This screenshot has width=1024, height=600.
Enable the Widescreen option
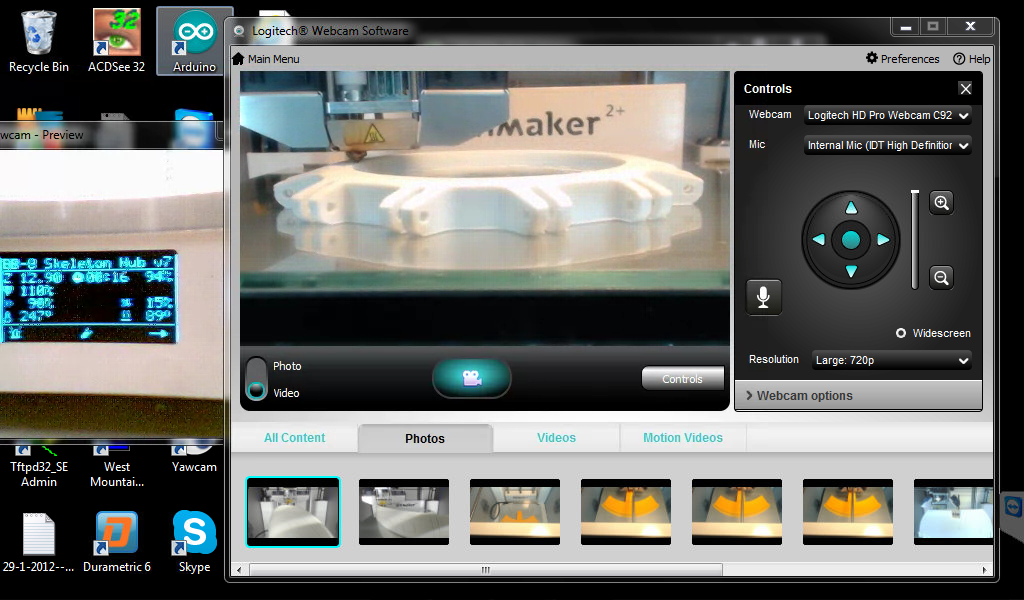(x=901, y=333)
